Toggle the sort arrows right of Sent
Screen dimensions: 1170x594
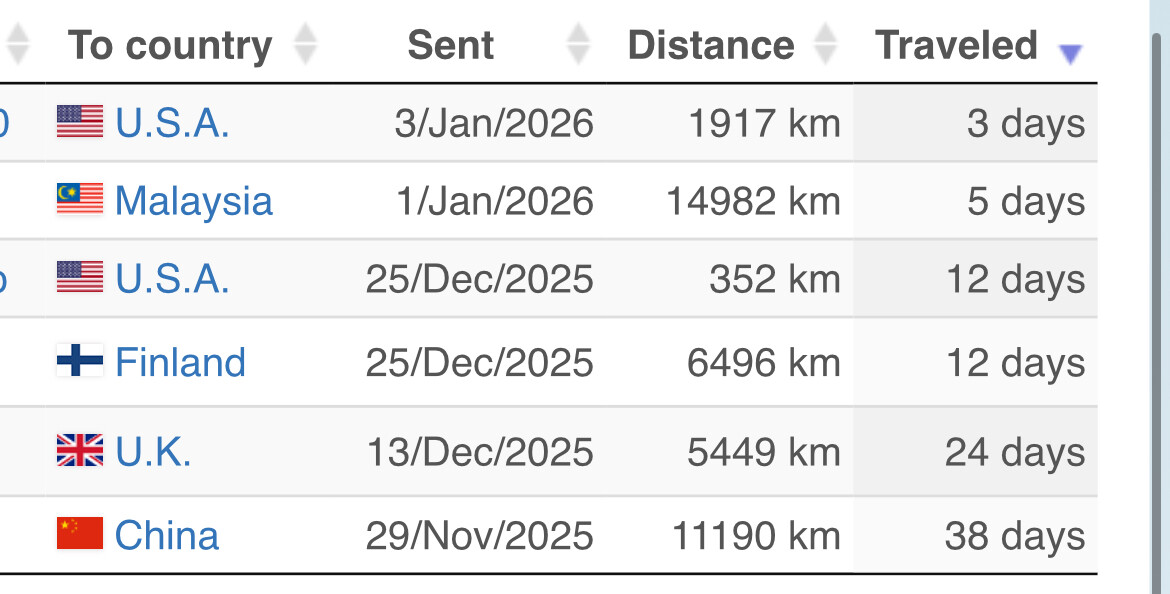click(x=578, y=45)
